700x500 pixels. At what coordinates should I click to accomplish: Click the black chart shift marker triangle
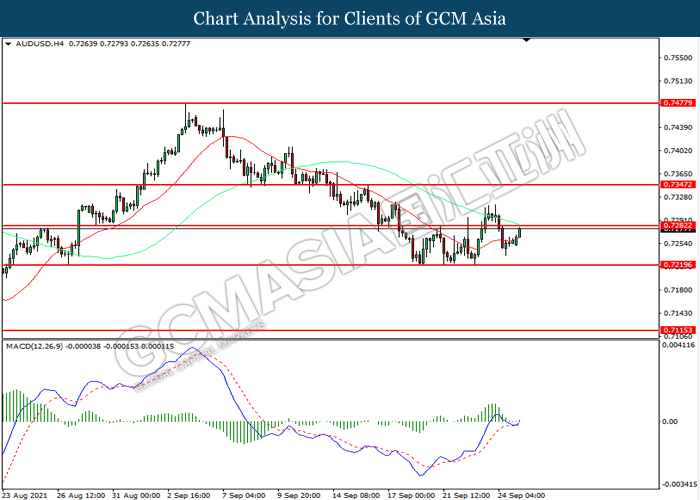pos(526,40)
